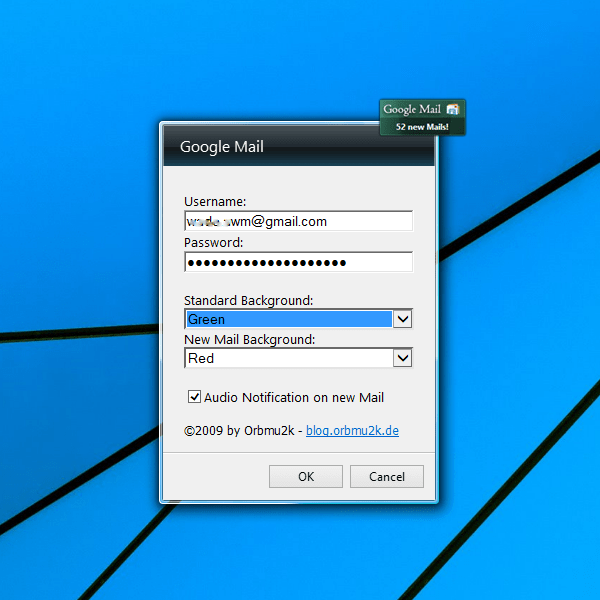Click the Username input field
This screenshot has height=600, width=600.
(x=298, y=221)
